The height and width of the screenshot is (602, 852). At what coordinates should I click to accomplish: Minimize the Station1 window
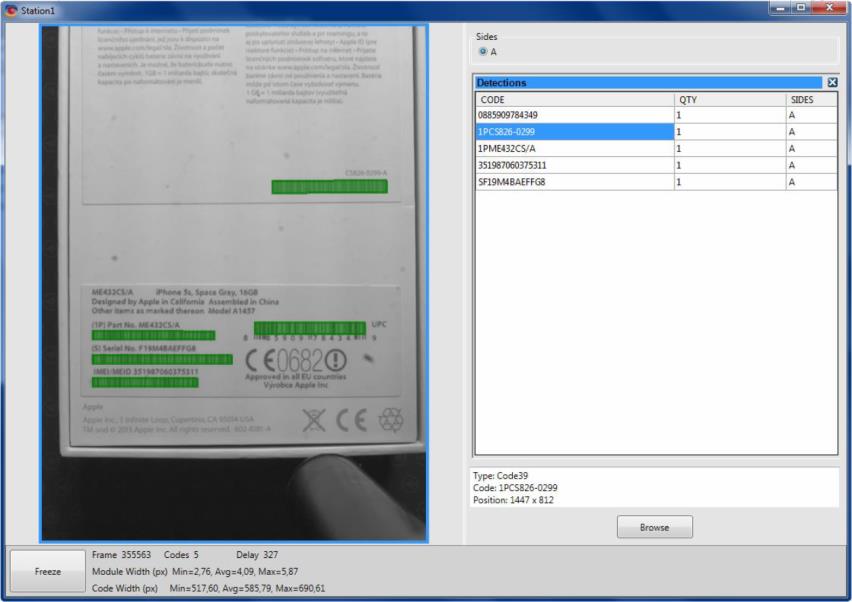coord(780,8)
